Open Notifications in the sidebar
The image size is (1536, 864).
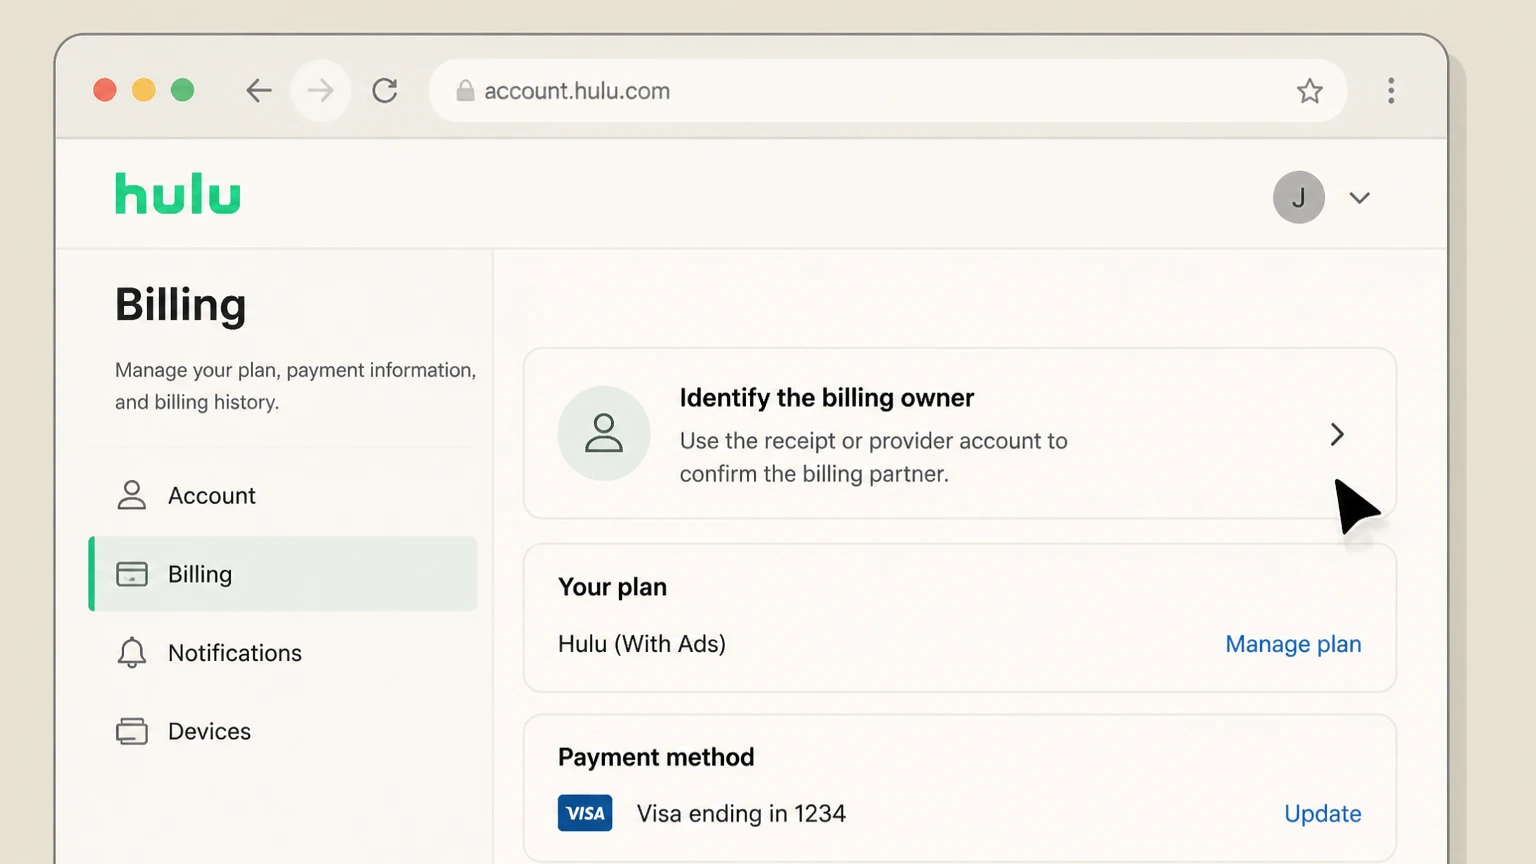[x=283, y=653]
